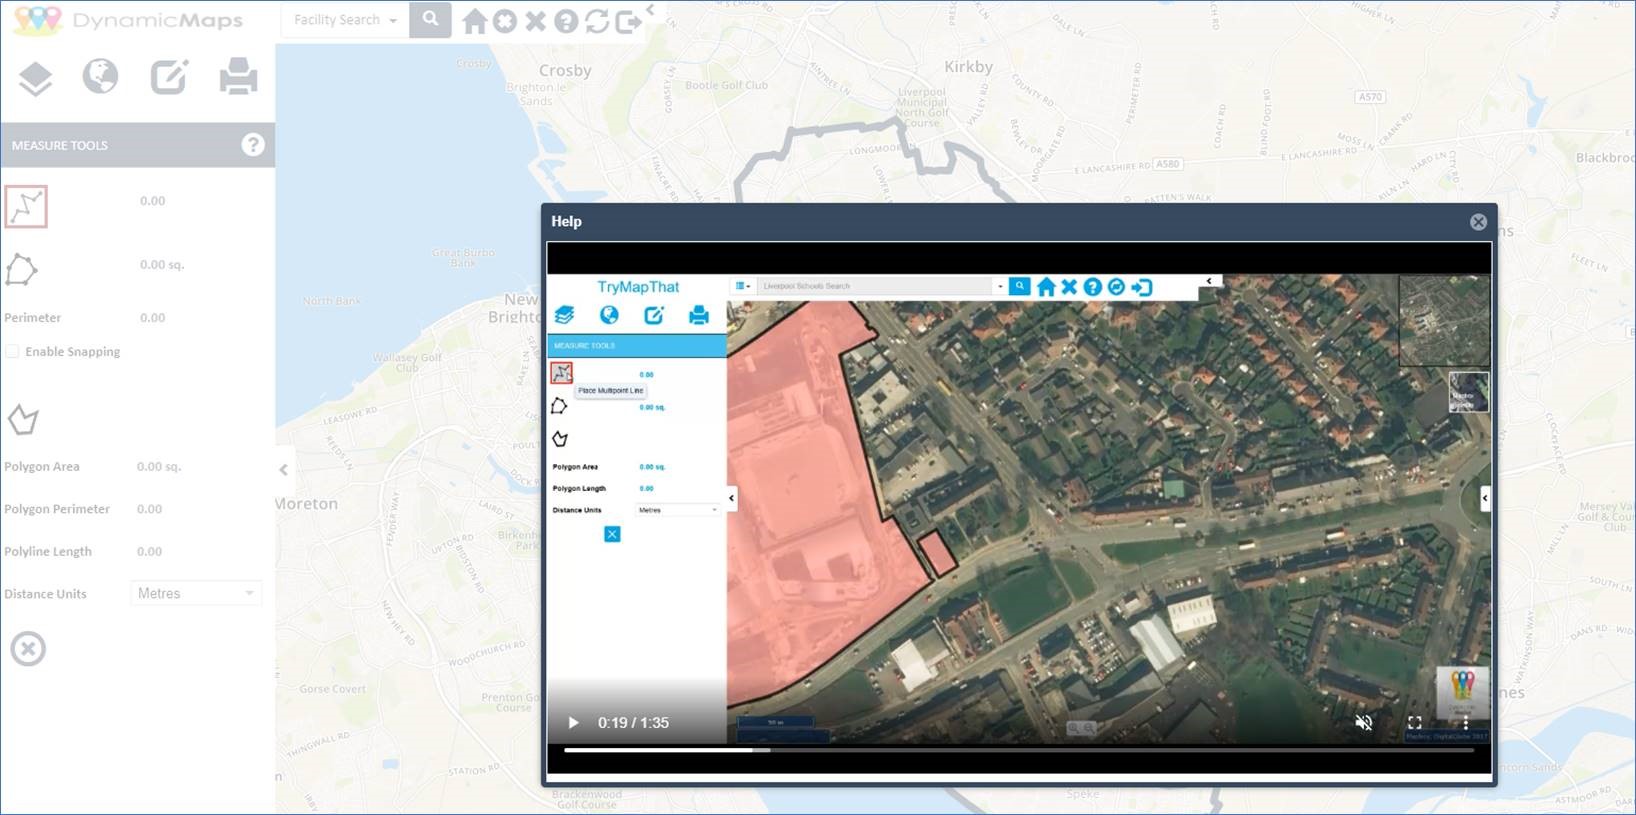
Task: Collapse the top toolbar with chevron
Action: pos(650,10)
